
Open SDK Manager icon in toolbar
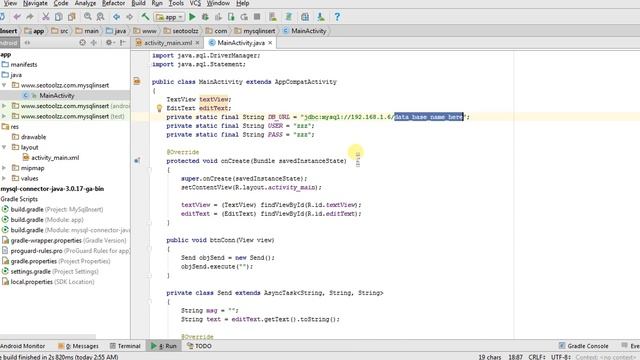[321, 17]
